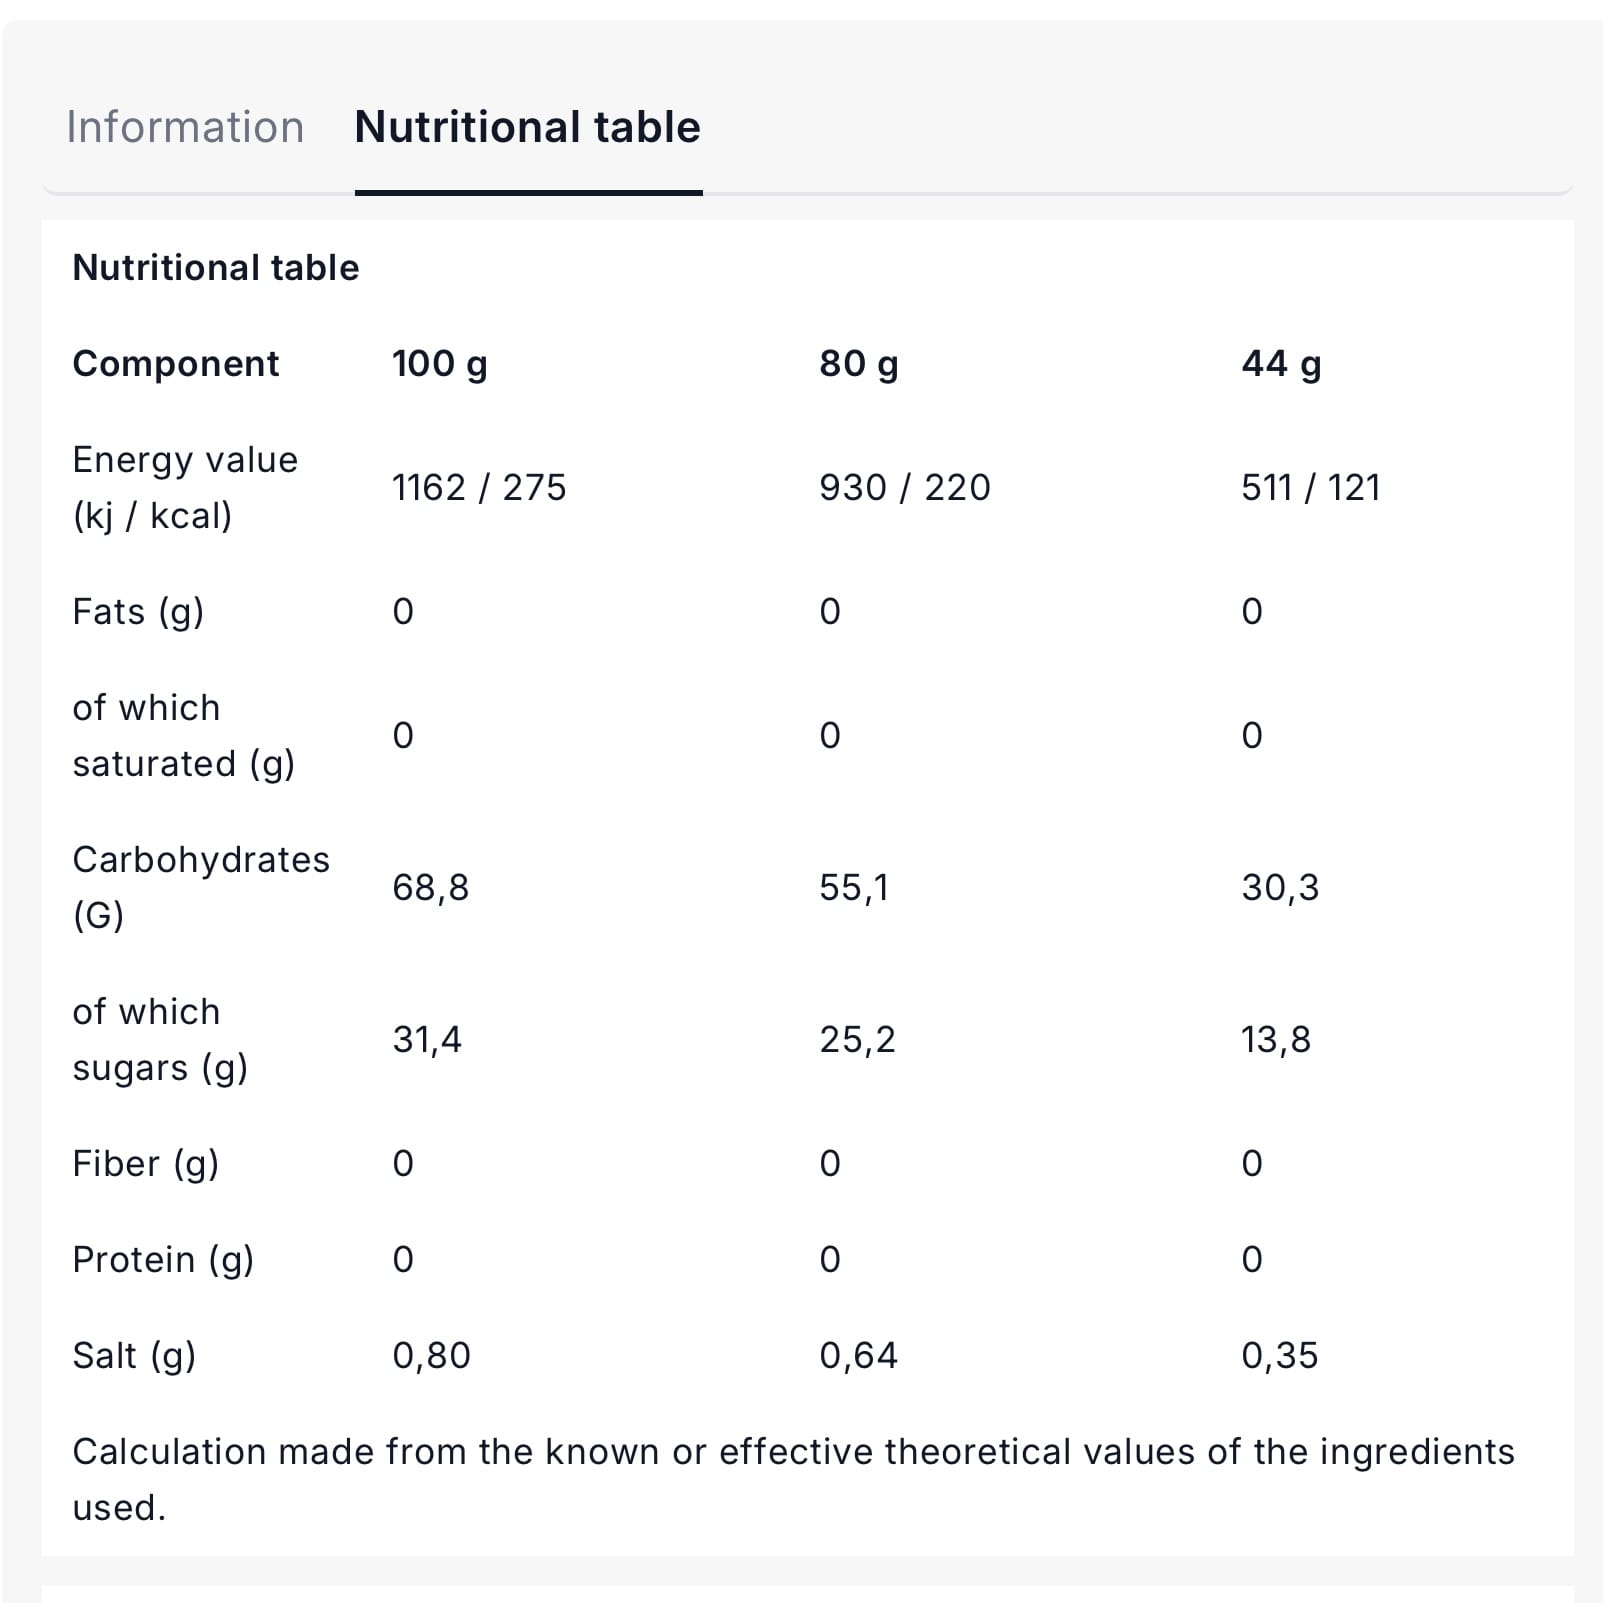
Task: Click the Carbohydrates (G) row label
Action: coord(200,887)
